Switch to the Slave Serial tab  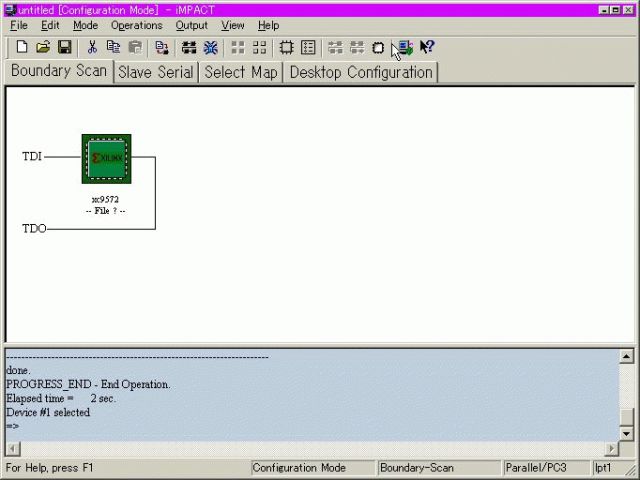tap(156, 72)
